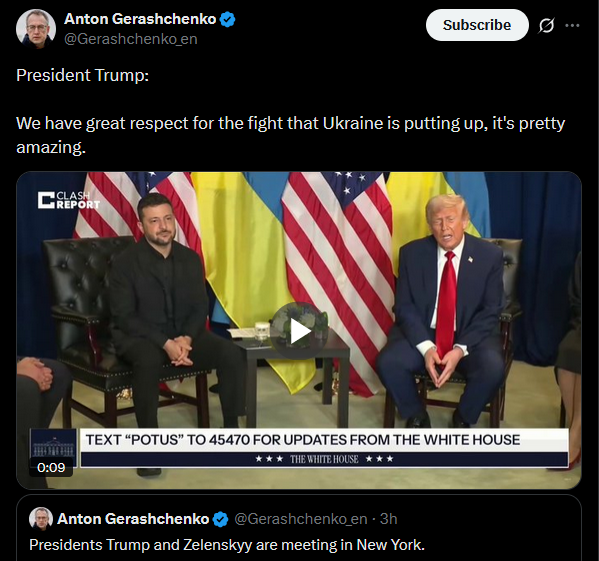Click the author name in the quoted post

tap(133, 519)
